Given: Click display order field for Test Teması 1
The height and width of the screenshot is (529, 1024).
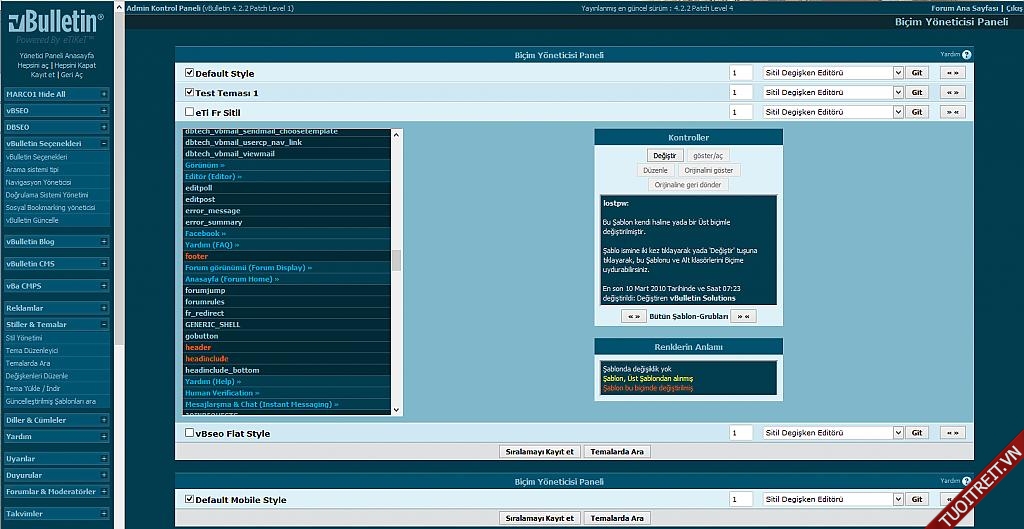Looking at the screenshot, I should point(740,93).
